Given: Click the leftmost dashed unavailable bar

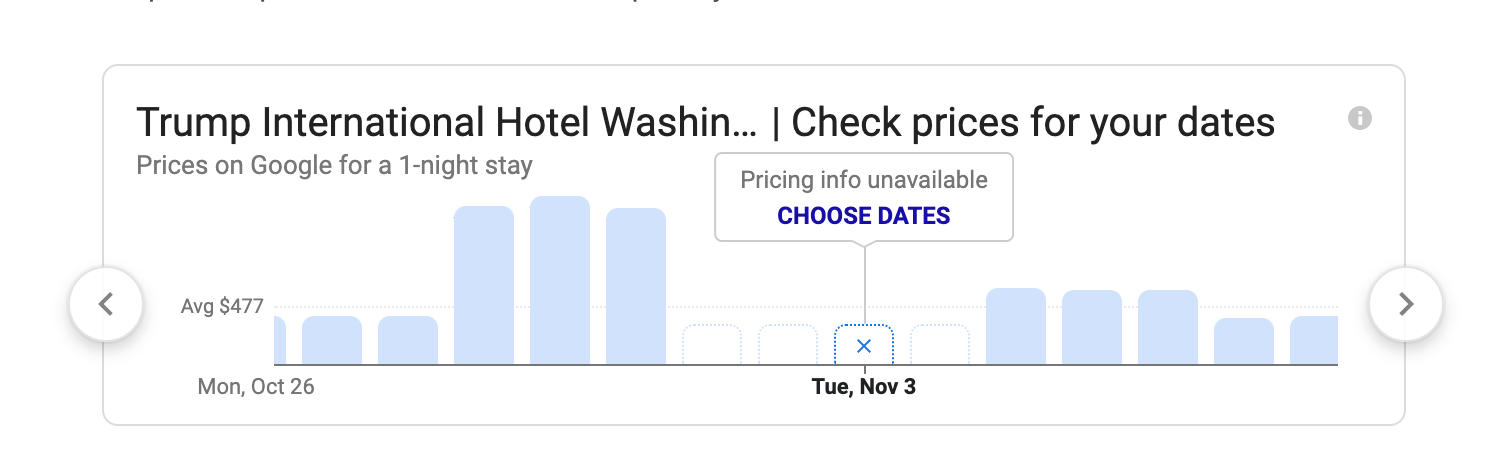Looking at the screenshot, I should click(712, 345).
